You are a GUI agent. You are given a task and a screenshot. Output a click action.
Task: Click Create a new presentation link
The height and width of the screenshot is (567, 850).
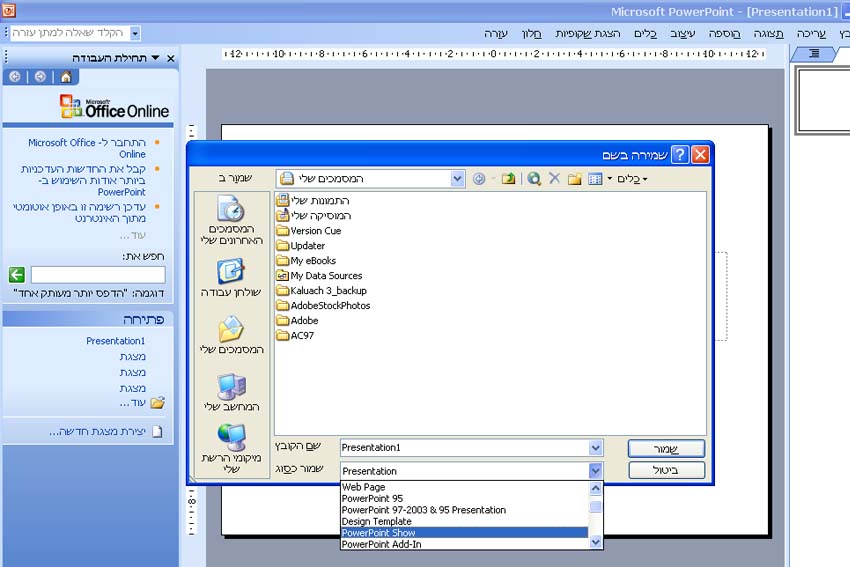click(97, 432)
